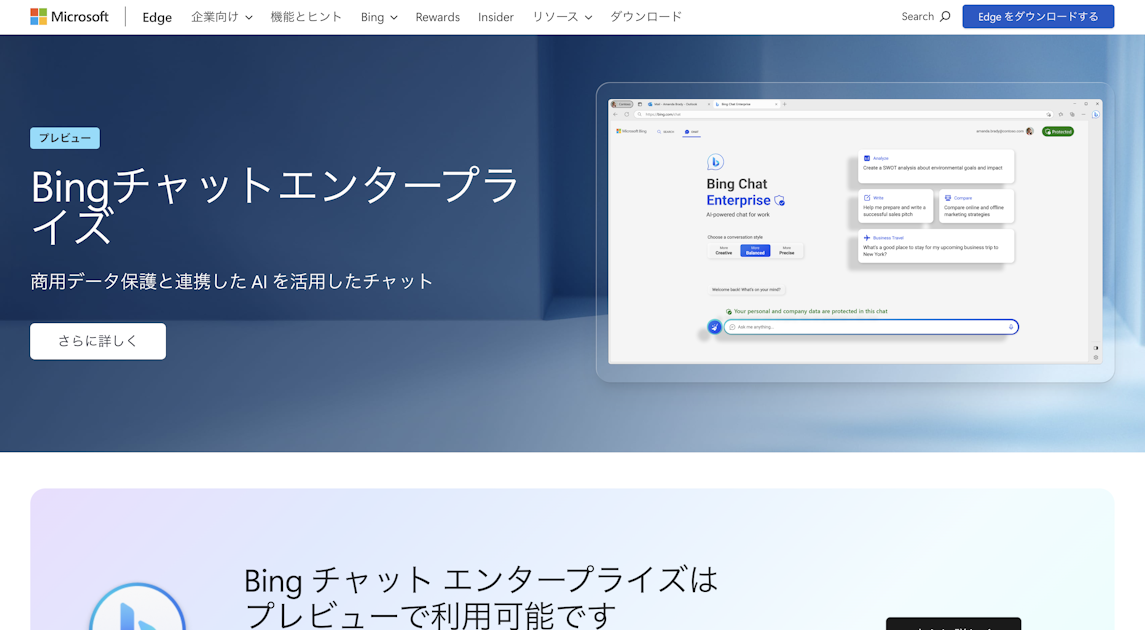
Task: Click the Bing logo above Bing Chat Enterprise
Action: pyautogui.click(x=715, y=161)
